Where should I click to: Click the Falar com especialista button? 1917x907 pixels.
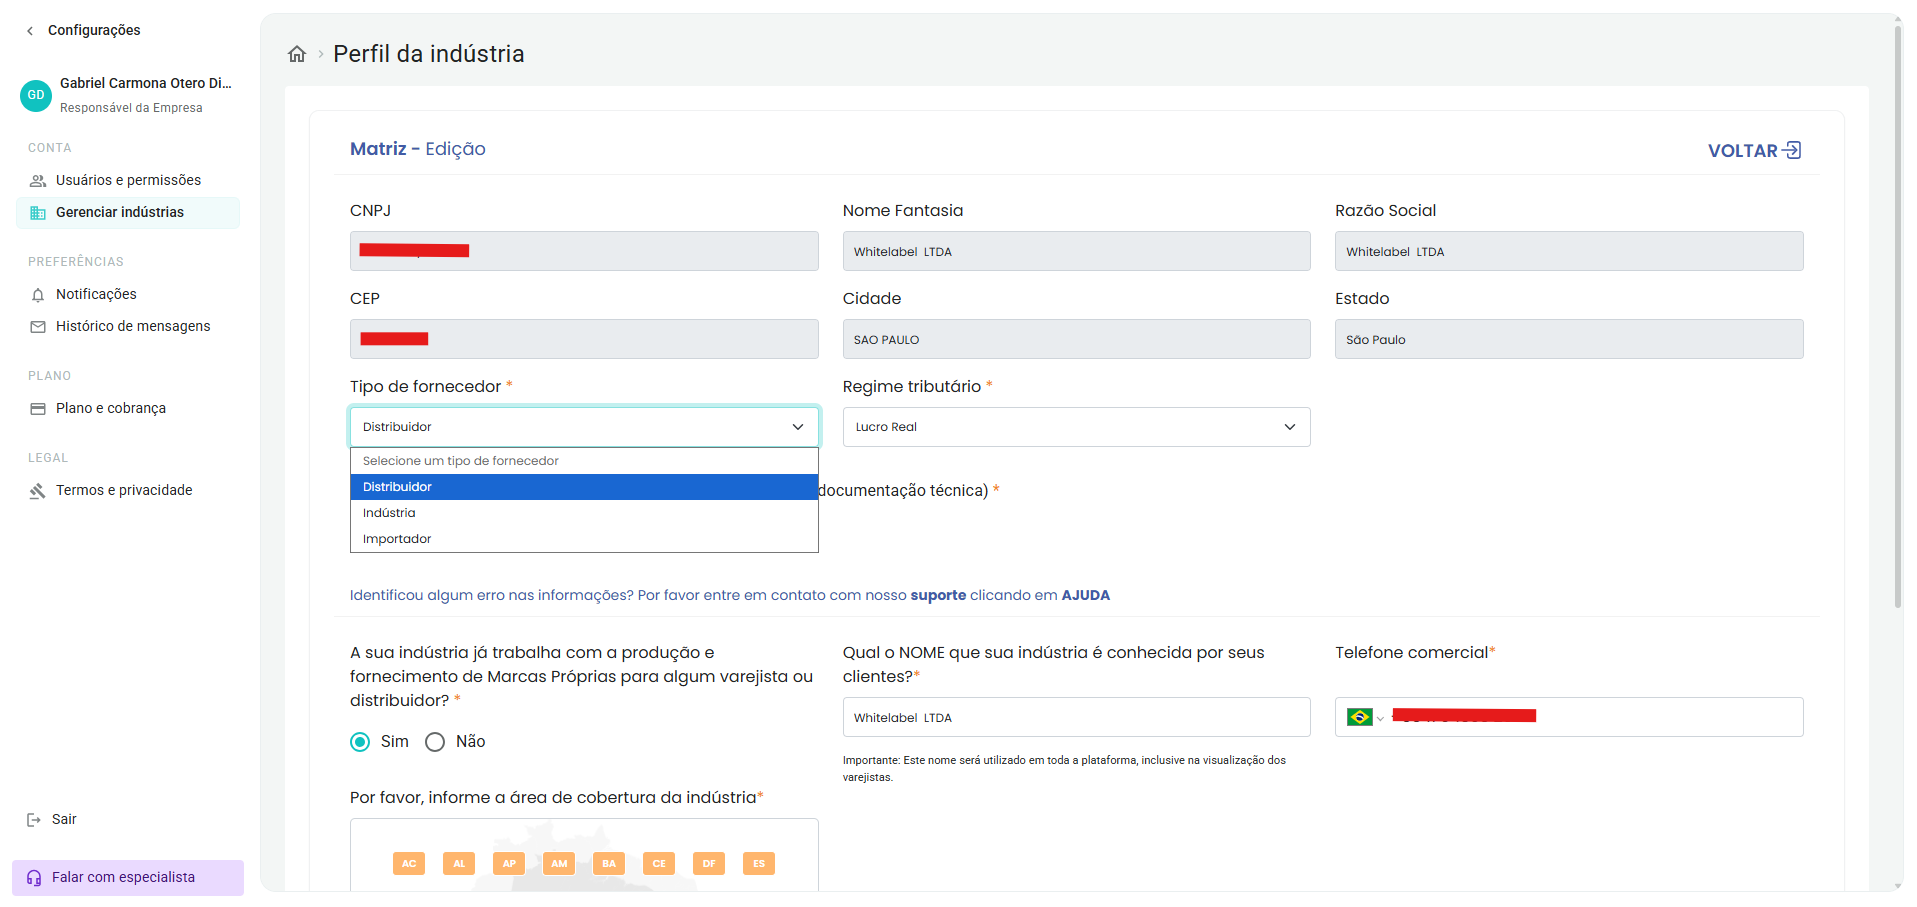(x=128, y=878)
